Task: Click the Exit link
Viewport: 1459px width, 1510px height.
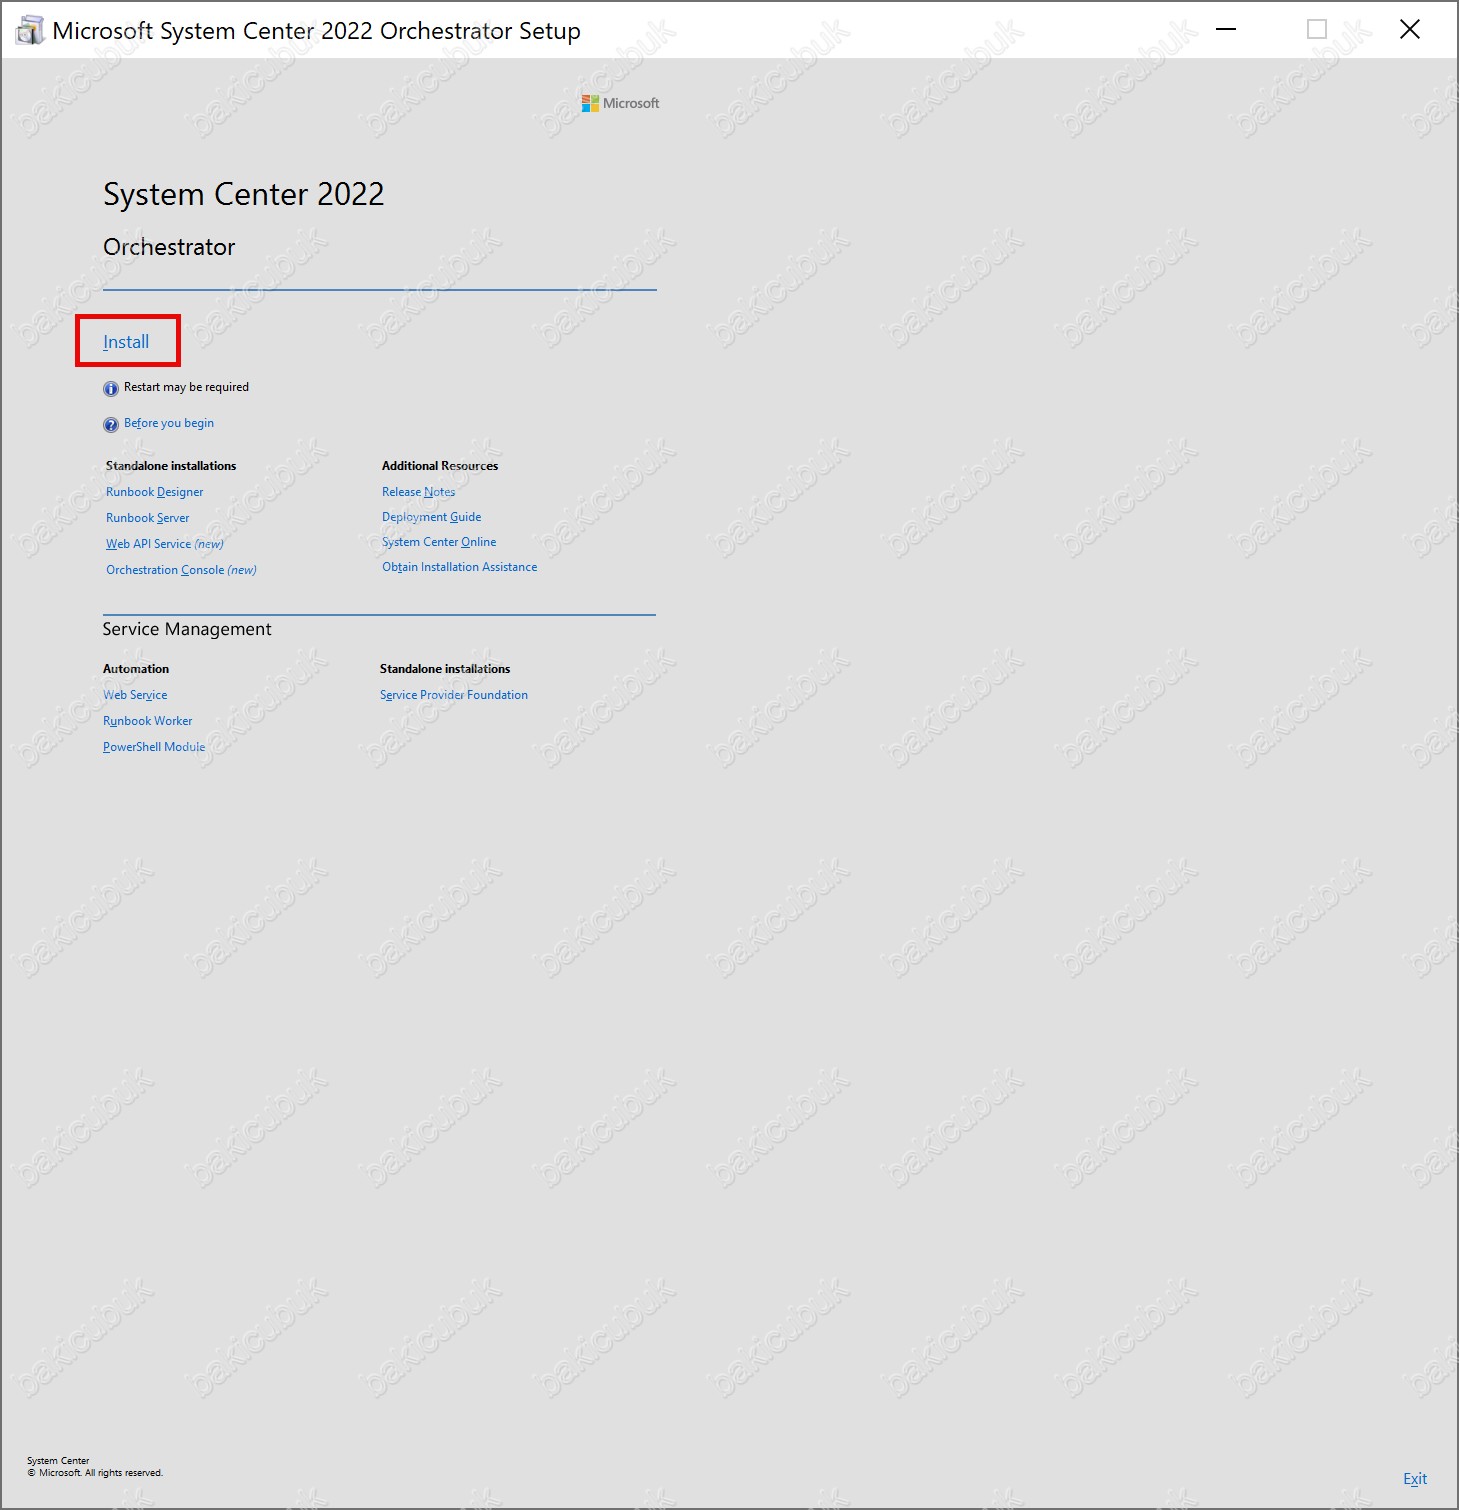Action: point(1415,1479)
